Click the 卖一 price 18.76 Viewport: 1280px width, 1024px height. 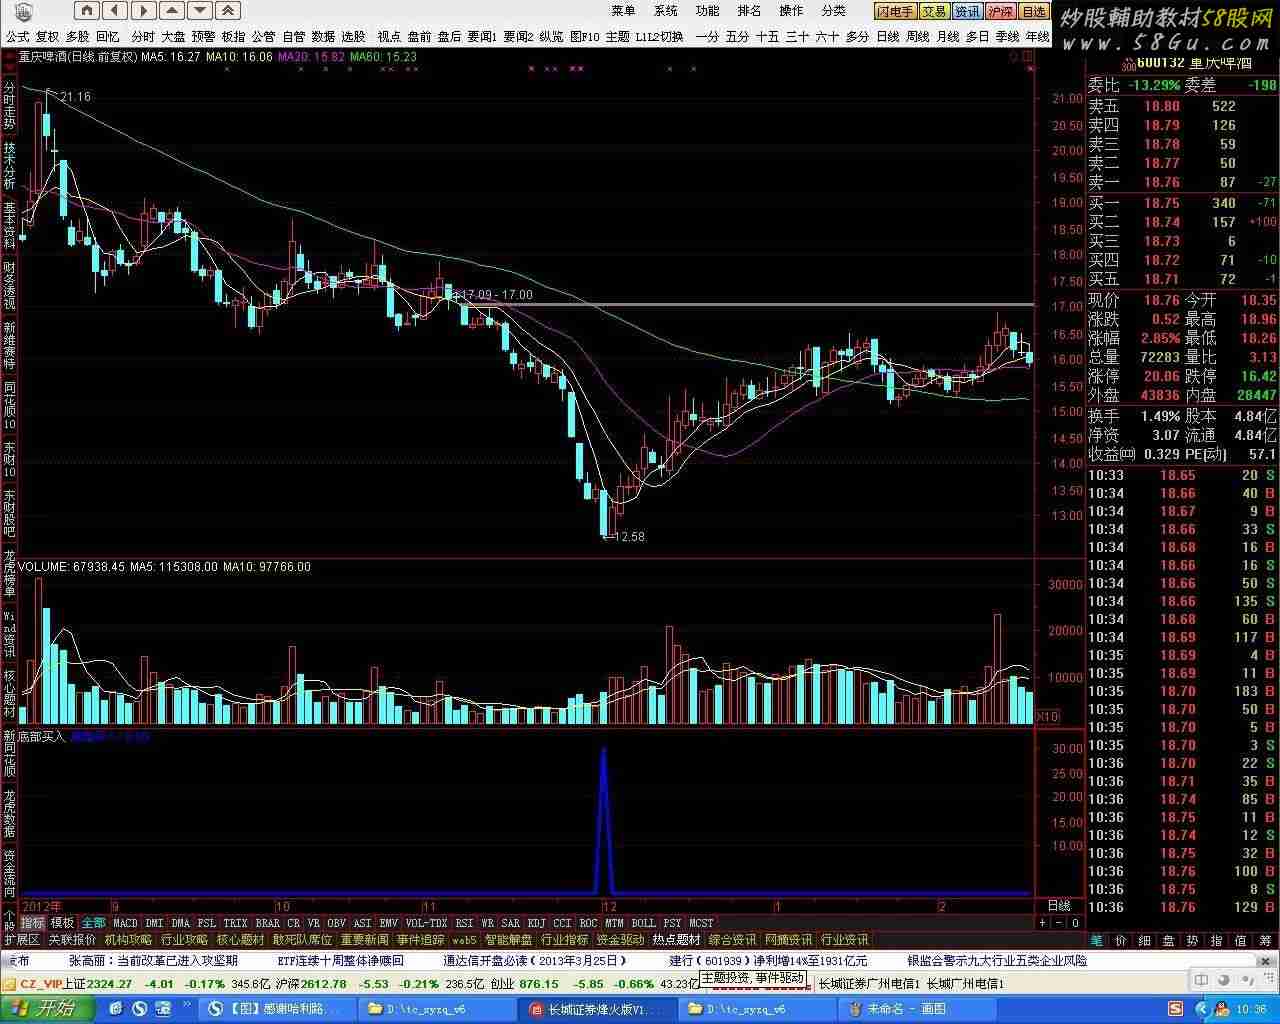point(1162,182)
